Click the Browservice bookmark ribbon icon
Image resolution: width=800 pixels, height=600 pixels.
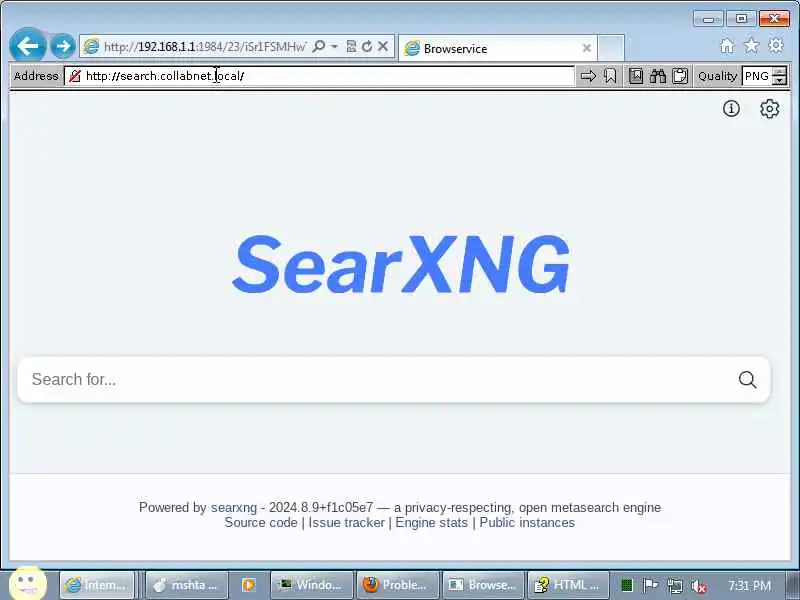point(610,76)
